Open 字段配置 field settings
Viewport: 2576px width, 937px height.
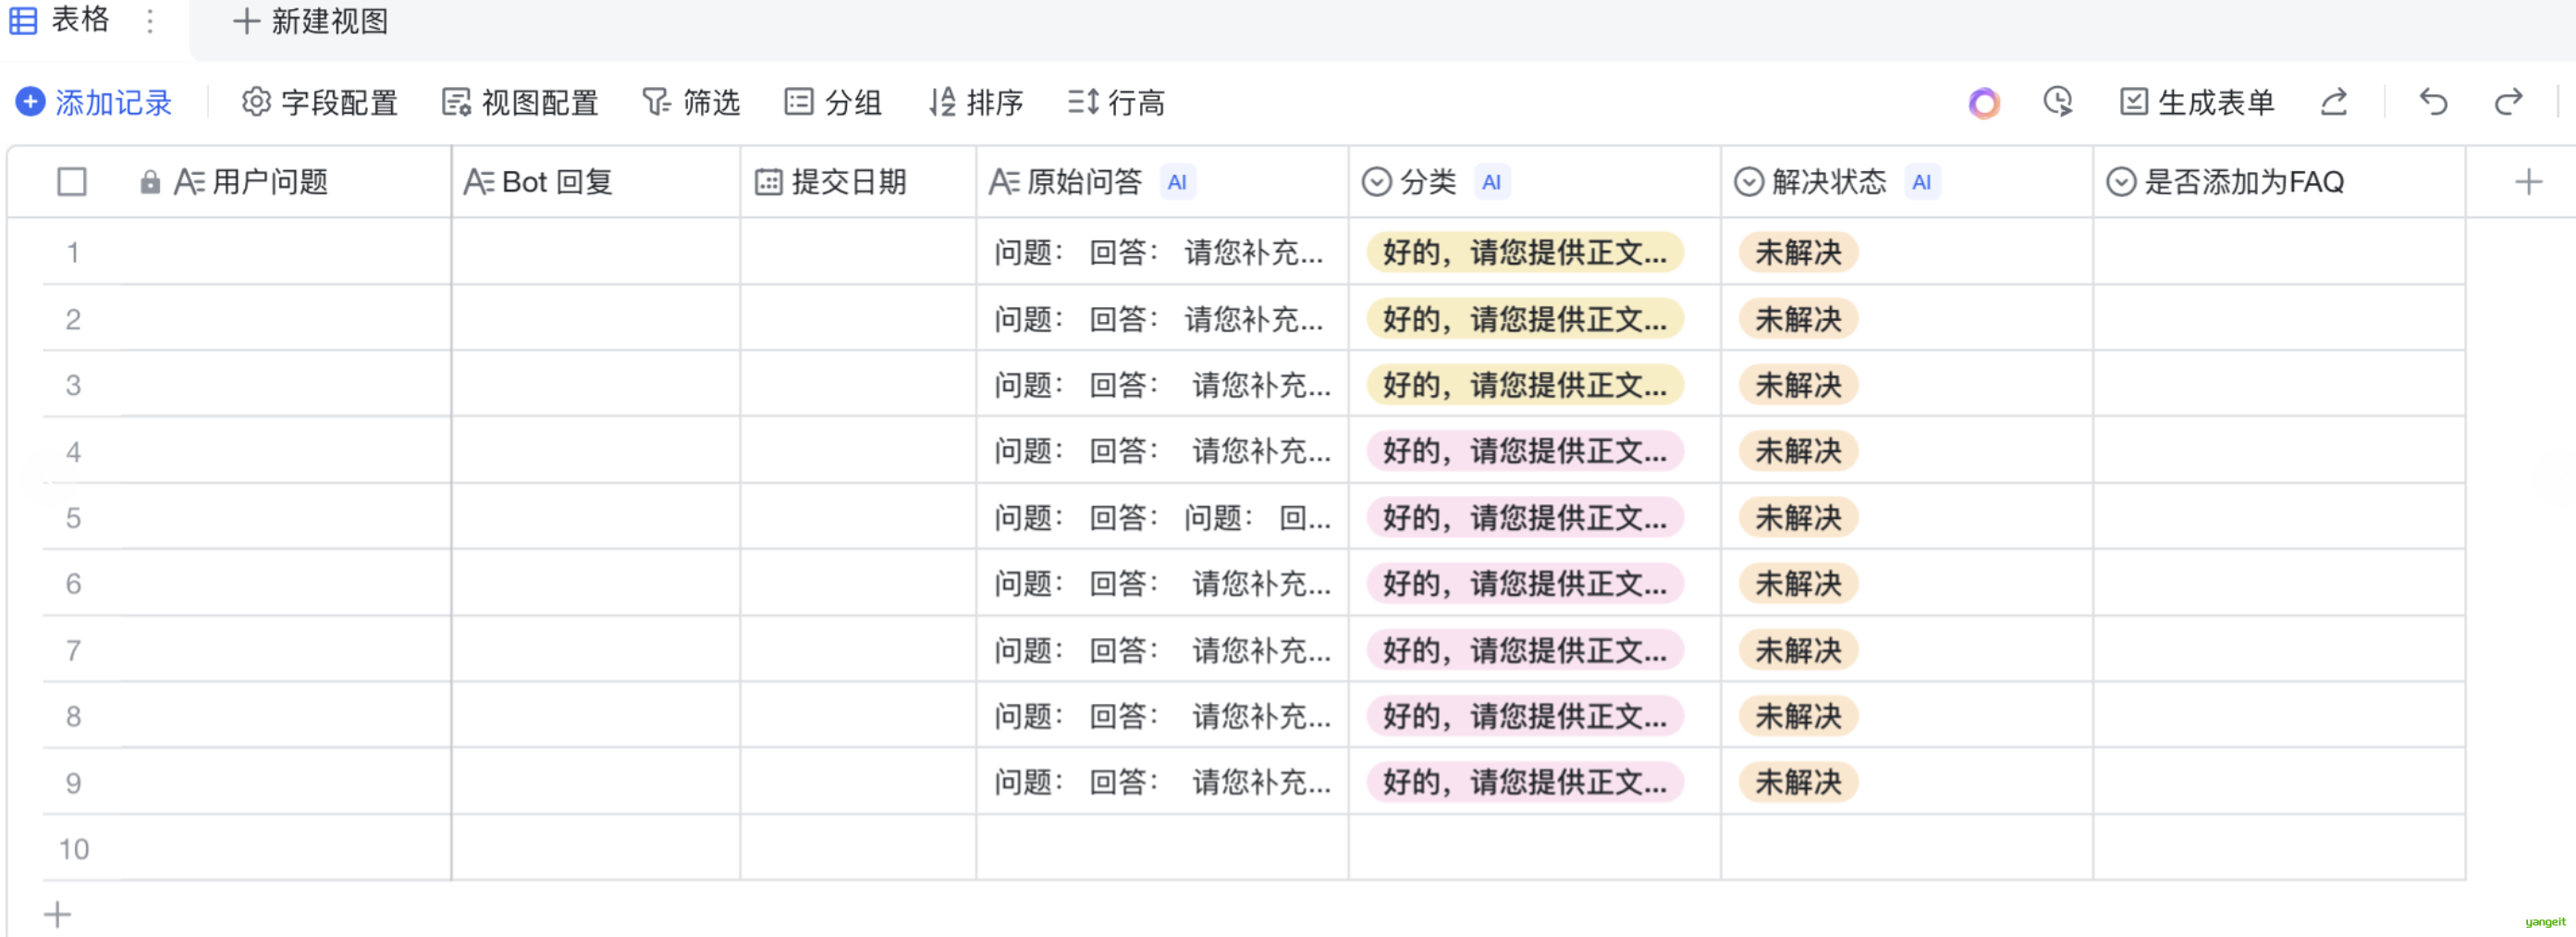click(x=320, y=102)
